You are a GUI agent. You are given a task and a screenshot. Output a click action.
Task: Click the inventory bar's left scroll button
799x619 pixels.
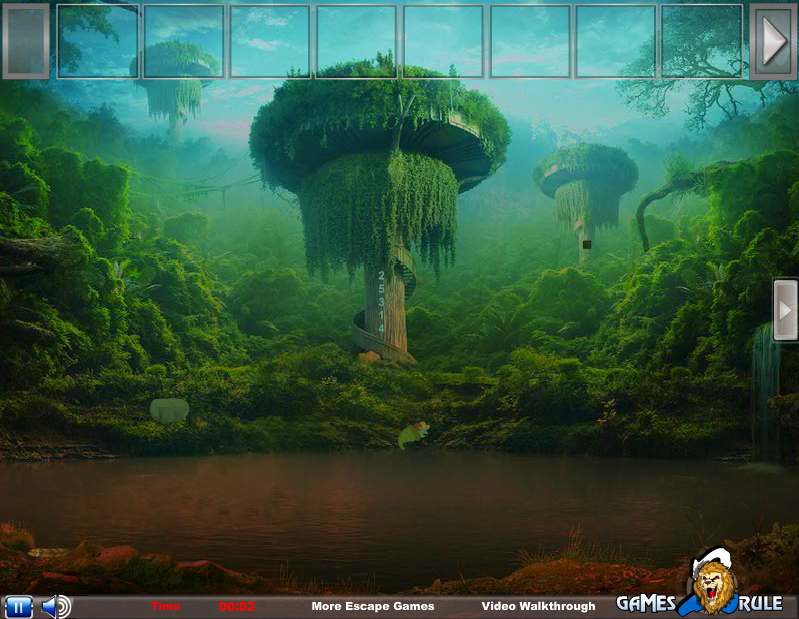pos(26,41)
